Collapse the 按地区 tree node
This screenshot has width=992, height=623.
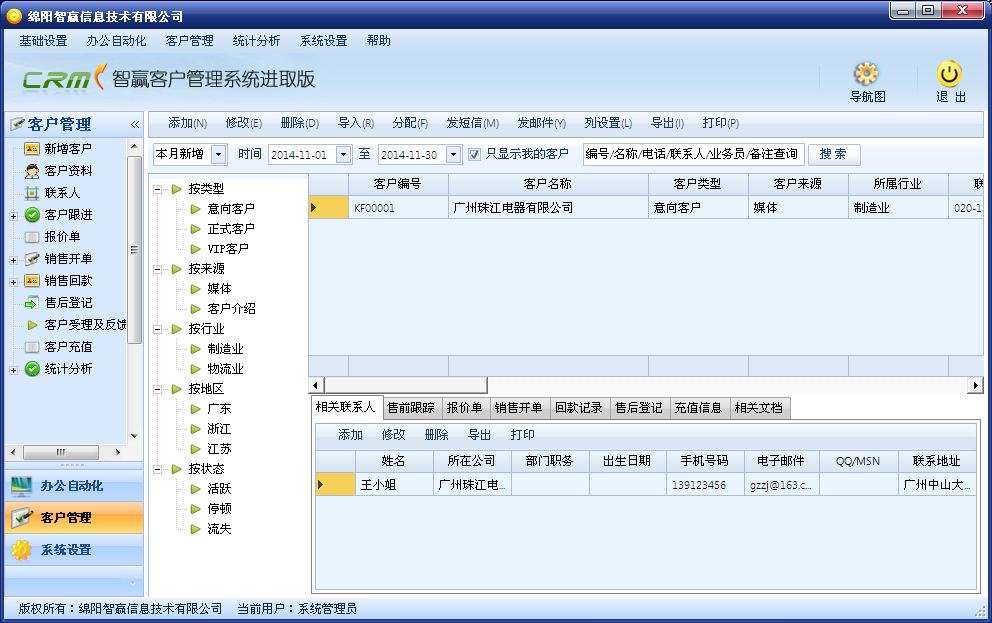point(158,390)
